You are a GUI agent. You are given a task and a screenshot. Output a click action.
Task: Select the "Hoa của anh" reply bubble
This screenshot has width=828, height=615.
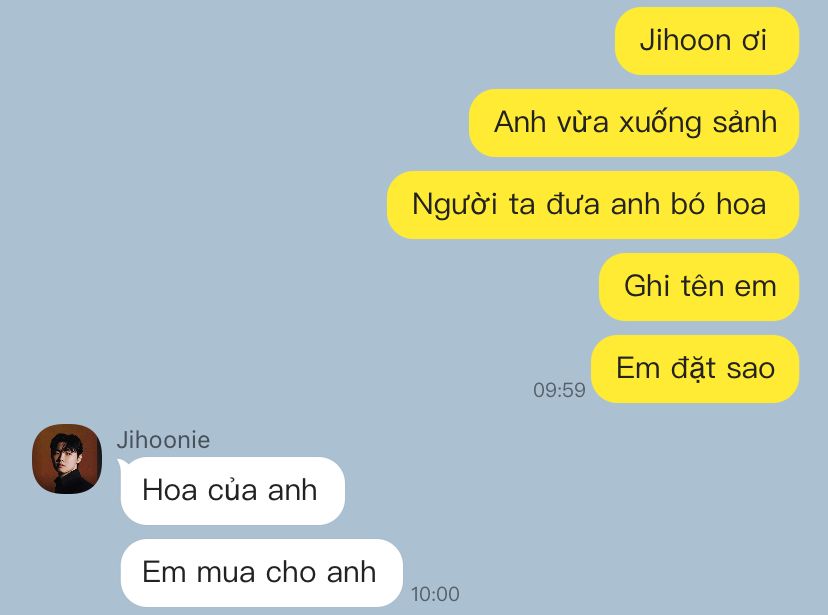pyautogui.click(x=232, y=490)
